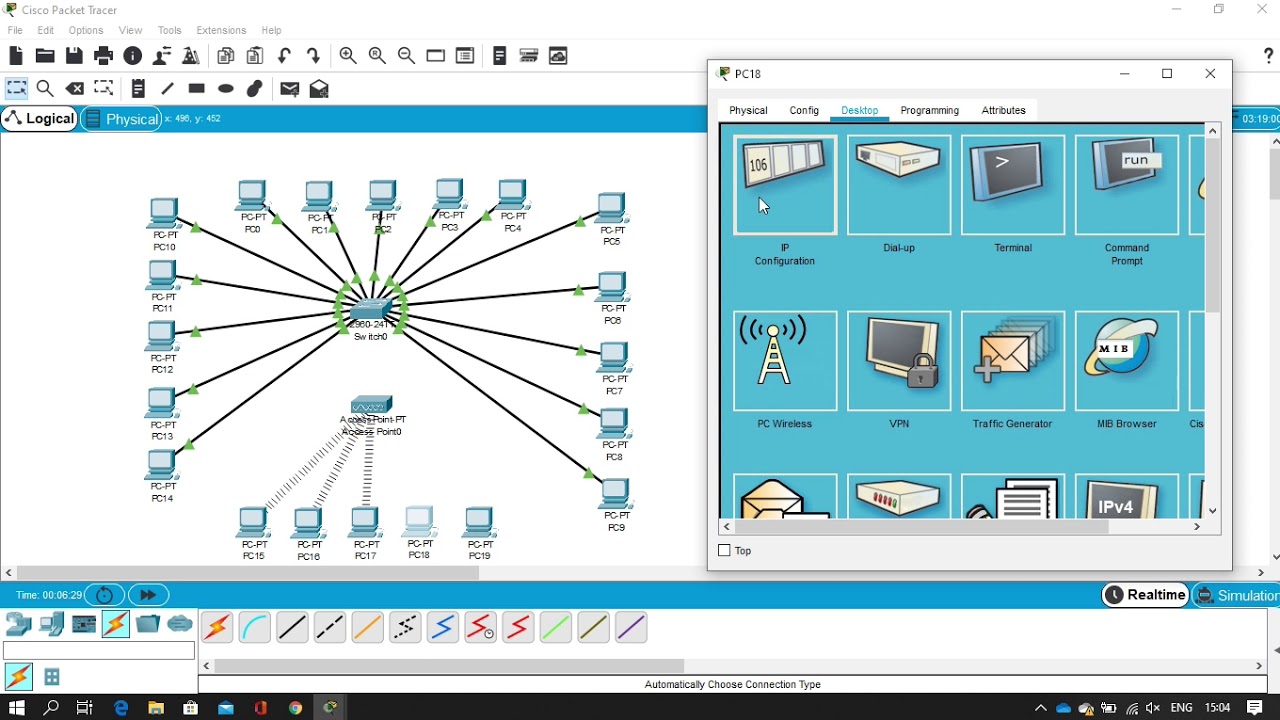Click the Fast Forward Time button
Viewport: 1280px width, 720px height.
[148, 595]
